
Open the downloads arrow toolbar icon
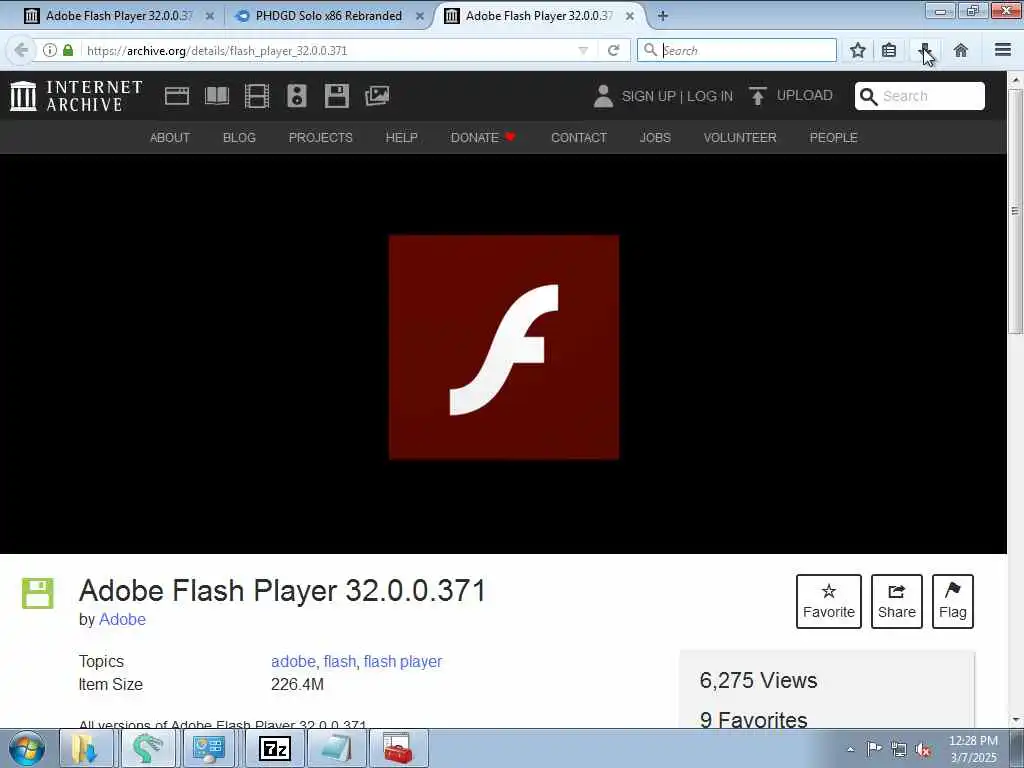(x=925, y=50)
